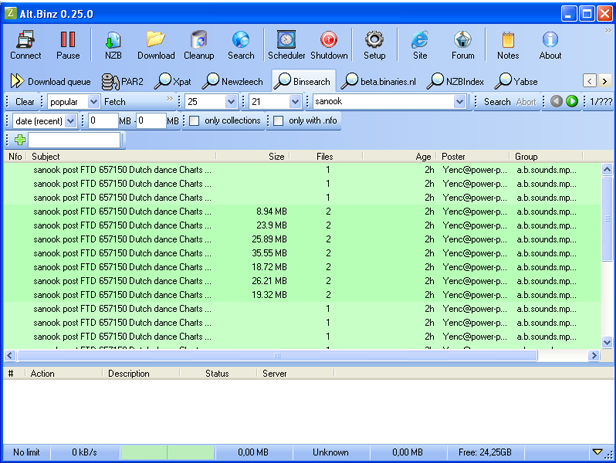Click the Fetch button
616x463 pixels.
coord(115,102)
